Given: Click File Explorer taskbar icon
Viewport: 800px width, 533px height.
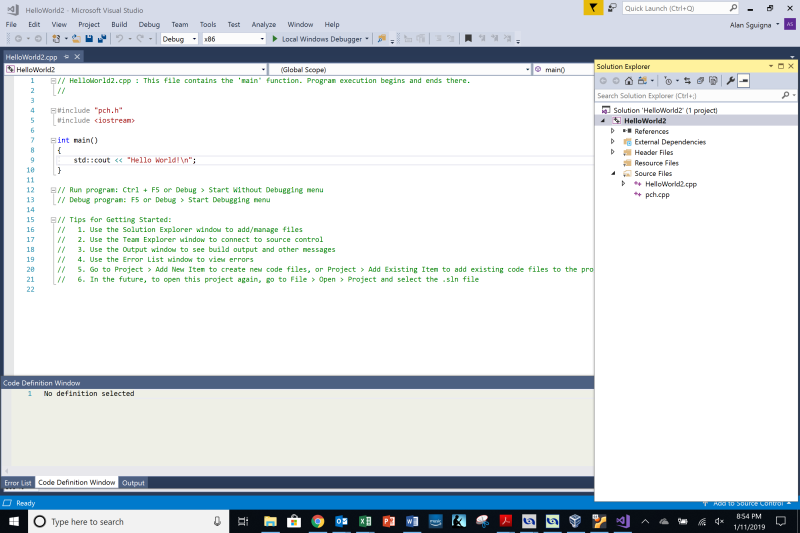Looking at the screenshot, I should [270, 521].
